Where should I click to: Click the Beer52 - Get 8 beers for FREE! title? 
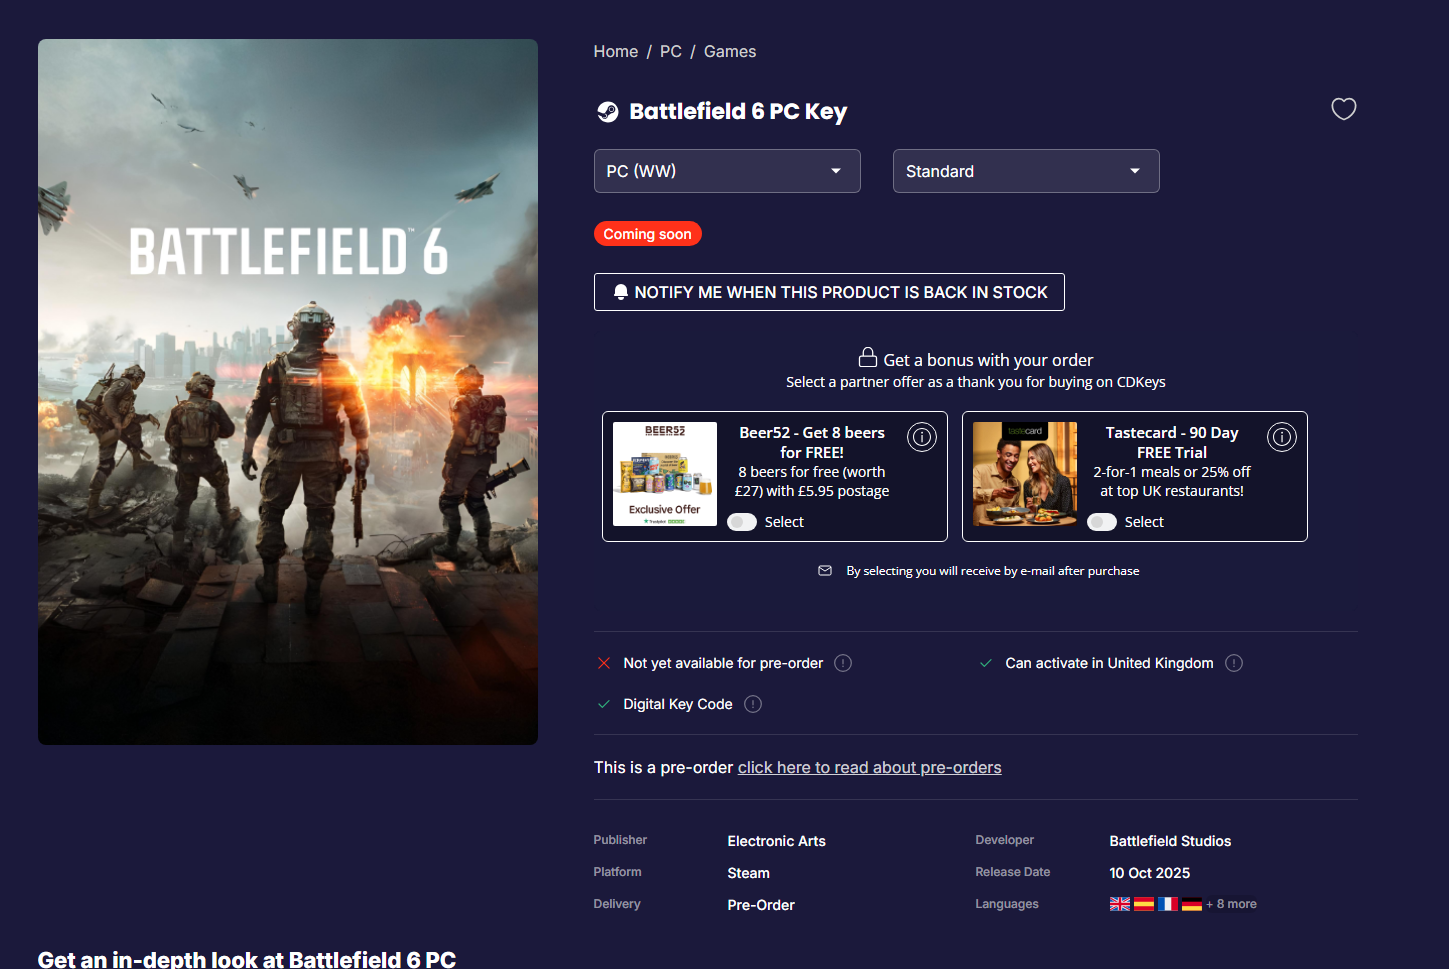(x=812, y=443)
